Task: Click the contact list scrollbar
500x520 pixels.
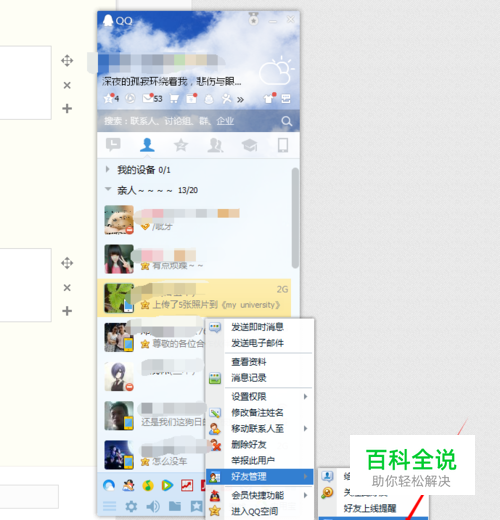Action: pos(295,218)
